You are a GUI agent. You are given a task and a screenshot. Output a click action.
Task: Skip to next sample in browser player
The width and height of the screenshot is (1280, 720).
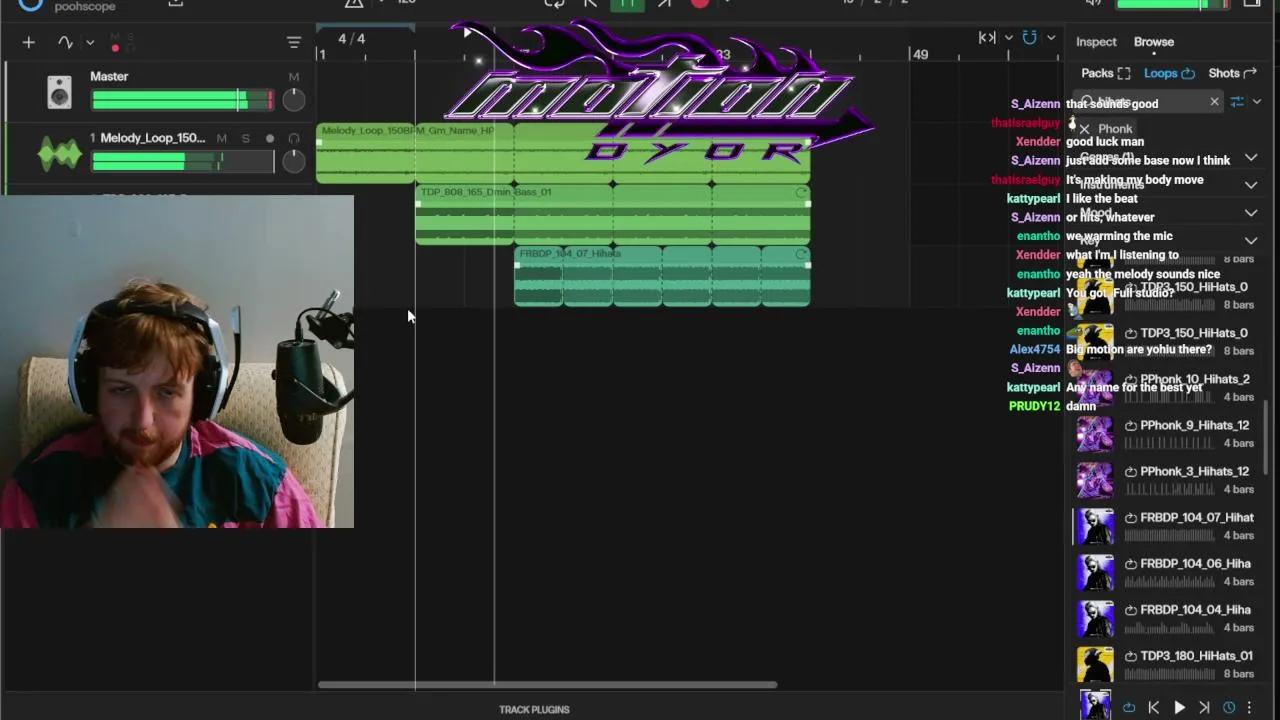pyautogui.click(x=1204, y=707)
